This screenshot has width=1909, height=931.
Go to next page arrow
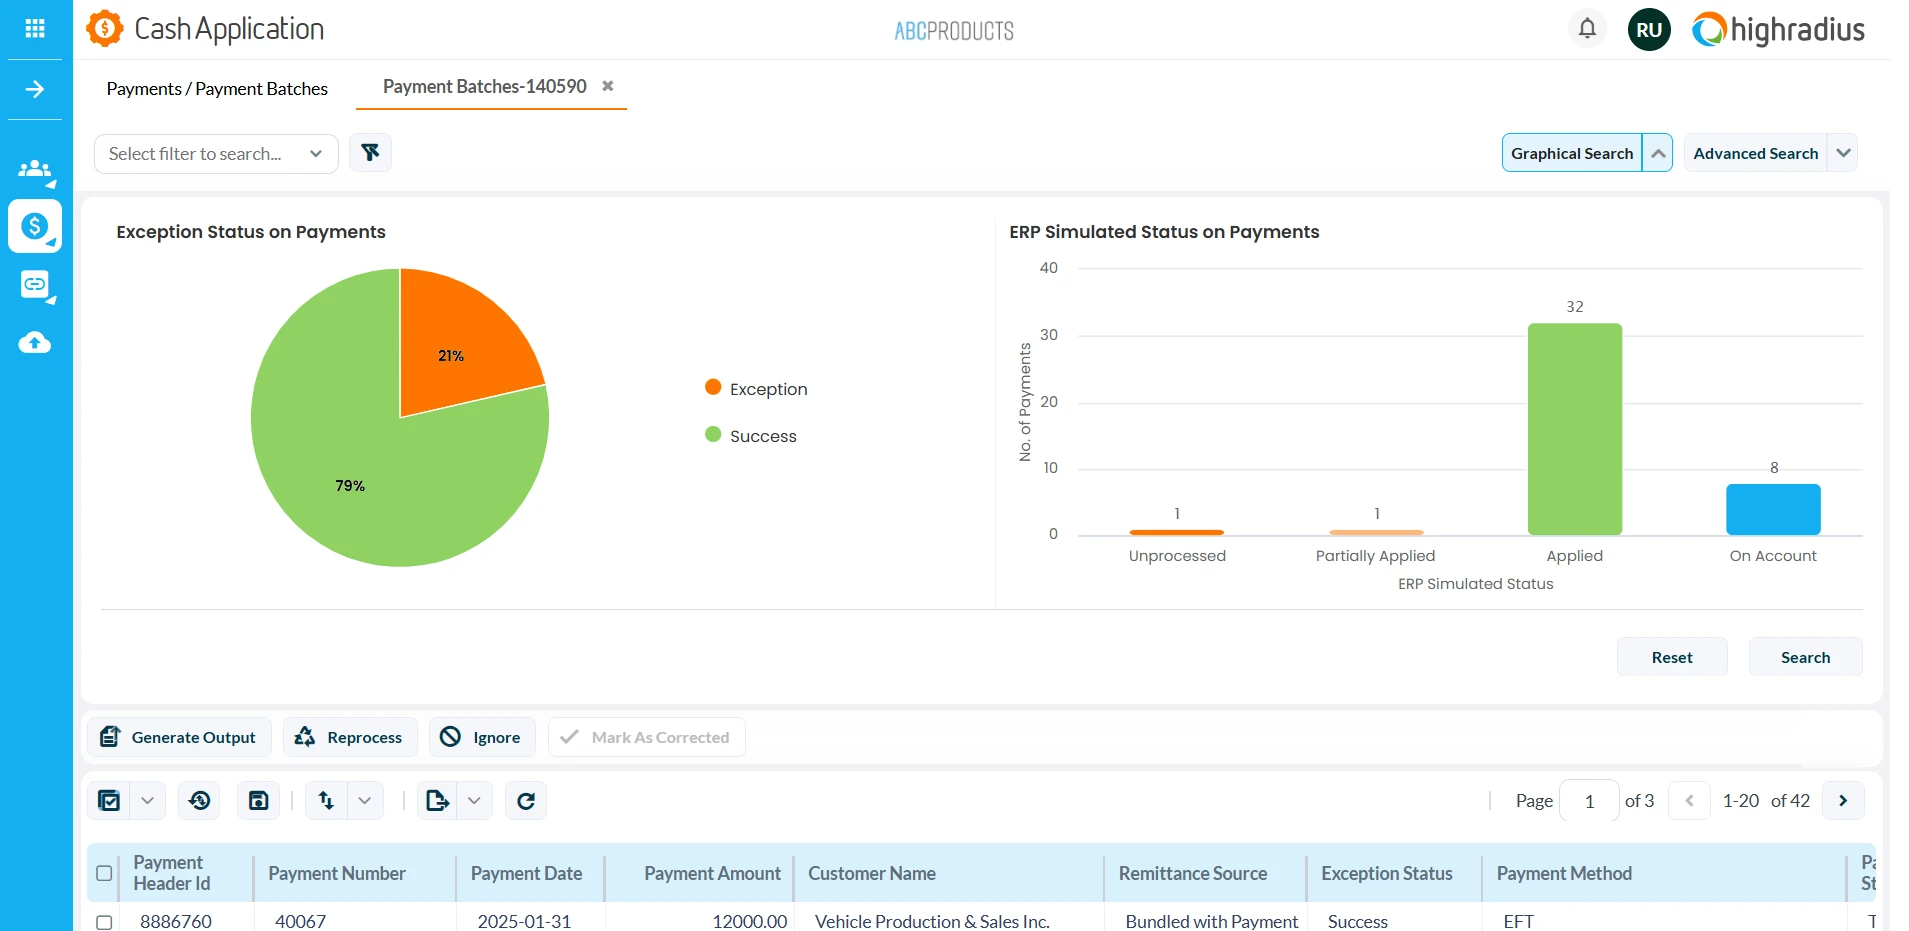pos(1843,800)
